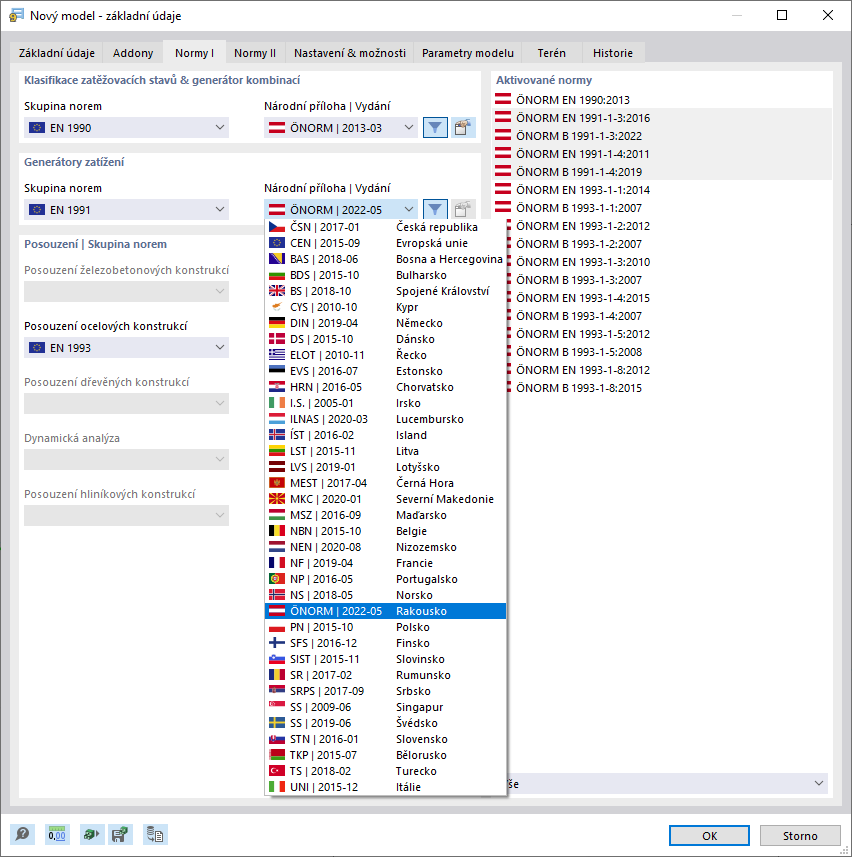Collapse the ÖNORM | 2022-05 annex dropdown
The image size is (852, 857).
340,209
